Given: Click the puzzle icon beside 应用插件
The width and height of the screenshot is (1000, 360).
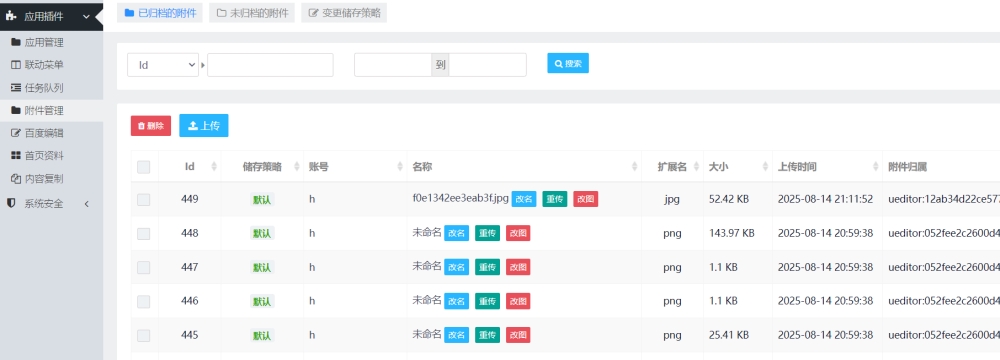Looking at the screenshot, I should (x=11, y=17).
